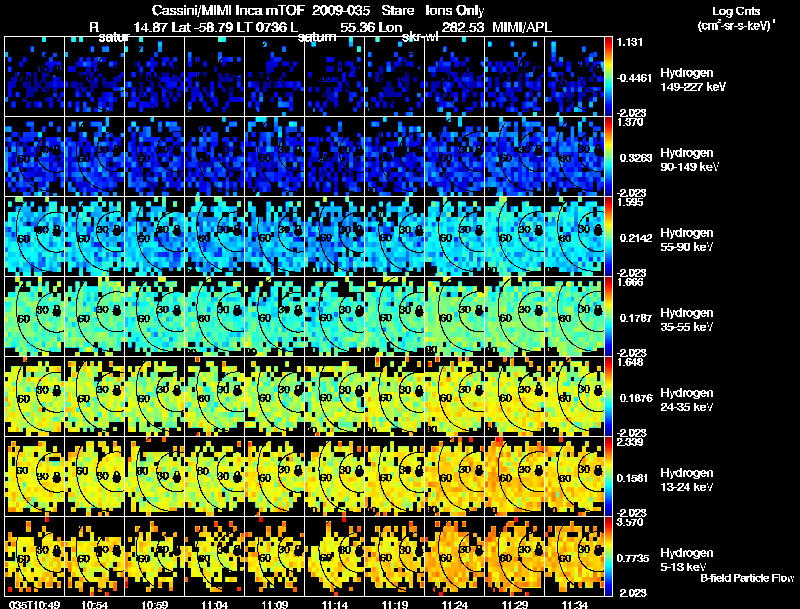This screenshot has height=609, width=800.
Task: Select the color scale midpoint '0.2142'
Action: click(636, 238)
